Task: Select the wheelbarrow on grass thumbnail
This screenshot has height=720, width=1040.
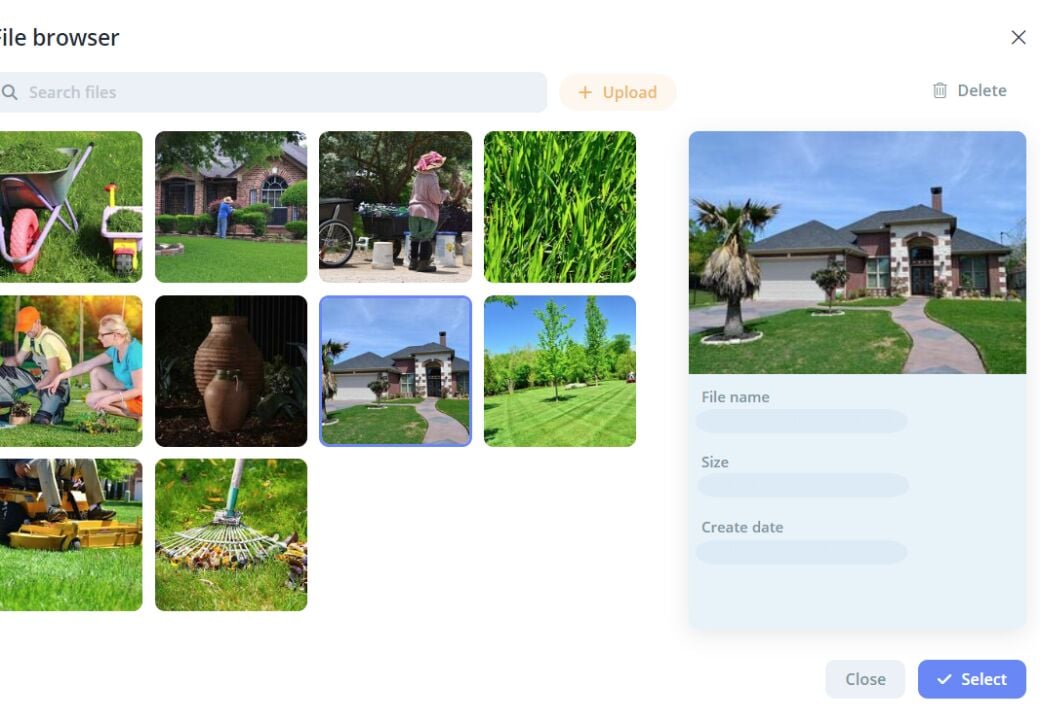Action: (68, 207)
